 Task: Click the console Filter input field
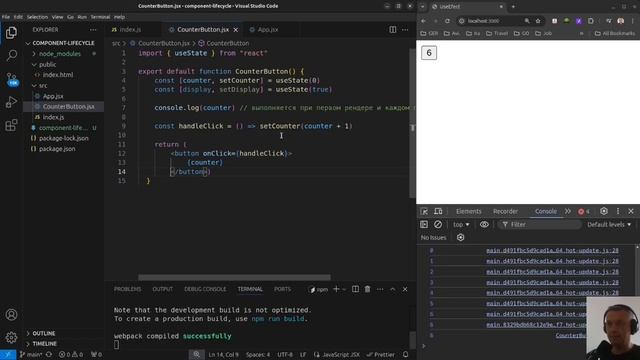pyautogui.click(x=539, y=224)
